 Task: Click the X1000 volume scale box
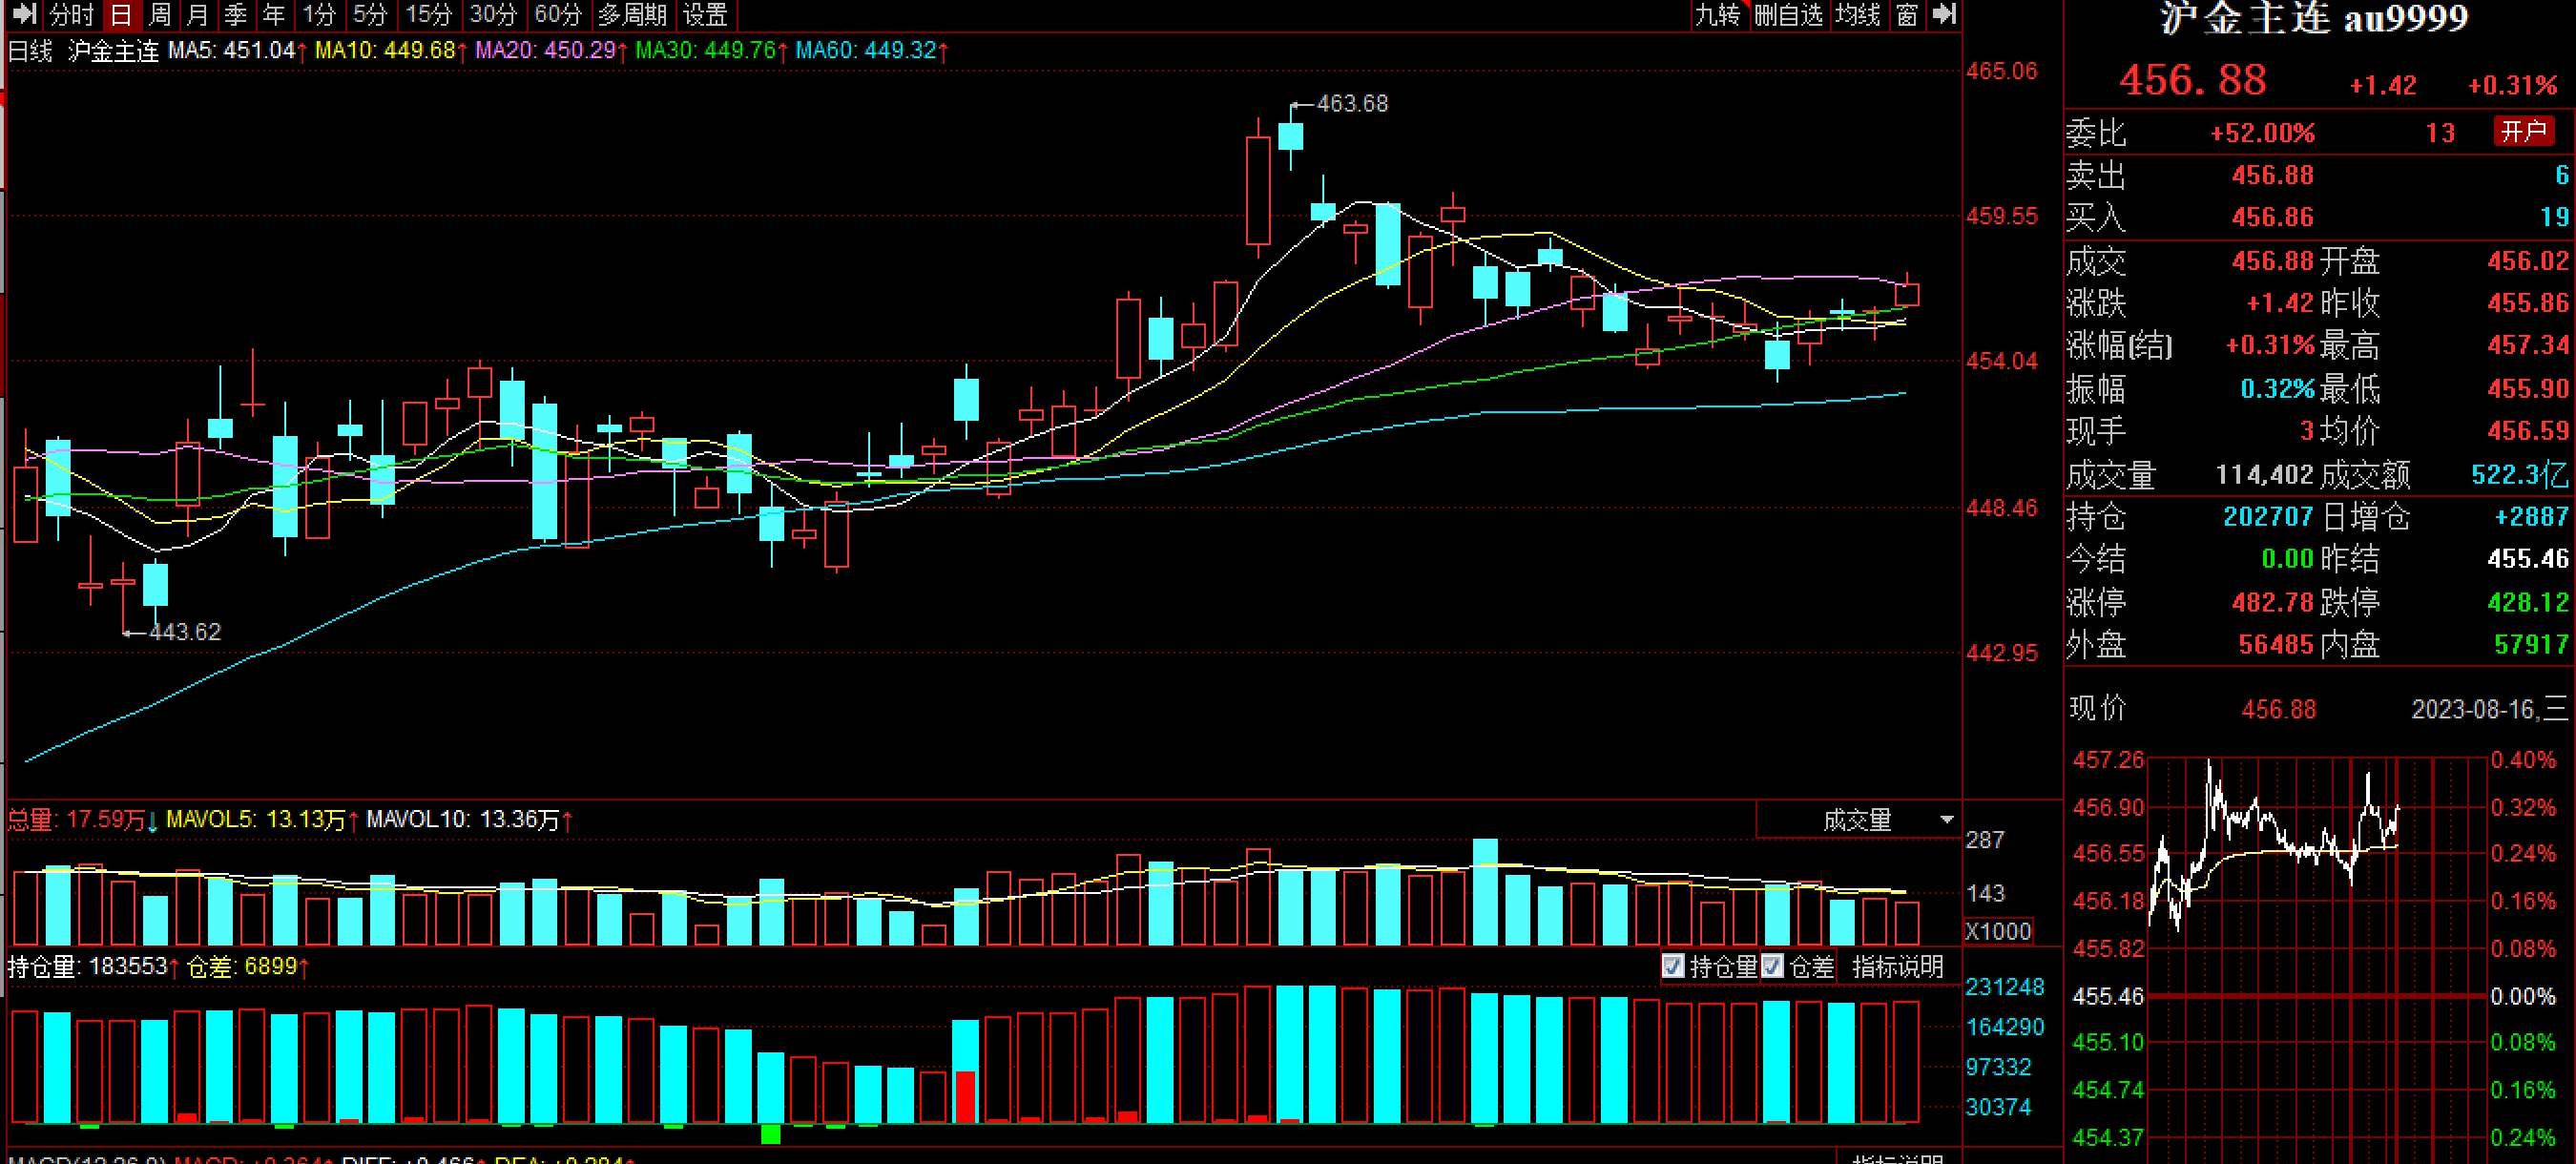click(1997, 931)
